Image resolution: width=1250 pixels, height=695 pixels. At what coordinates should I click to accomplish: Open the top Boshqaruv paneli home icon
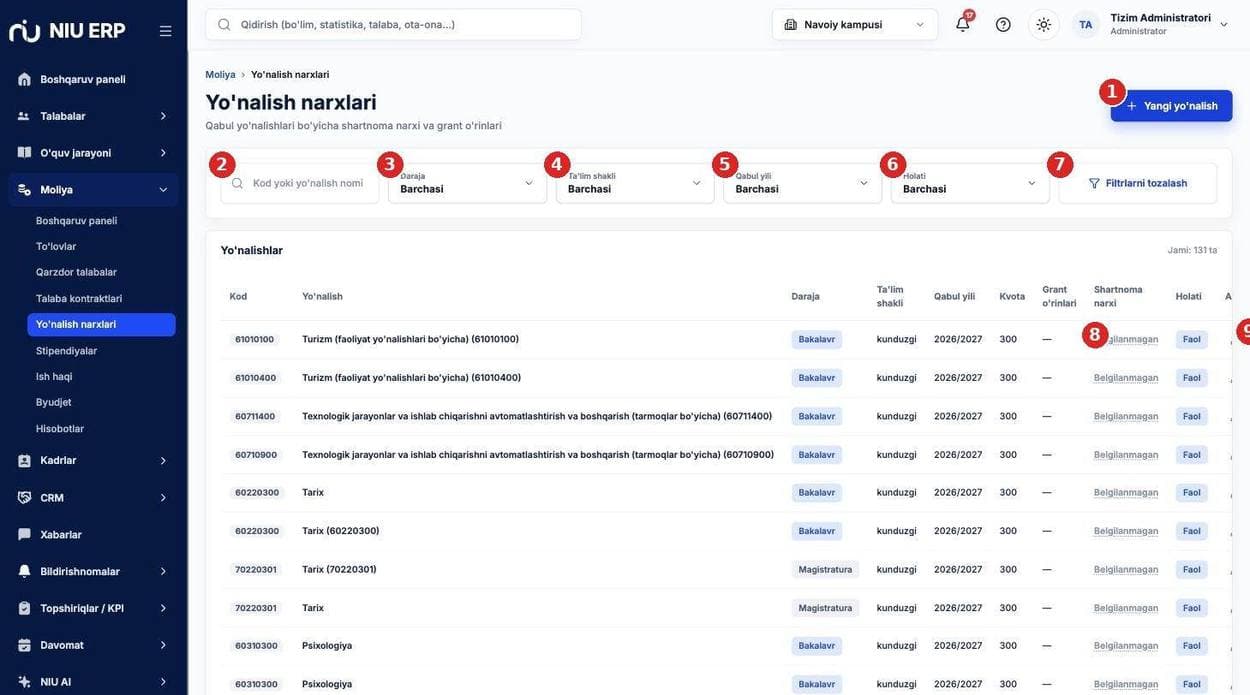24,79
